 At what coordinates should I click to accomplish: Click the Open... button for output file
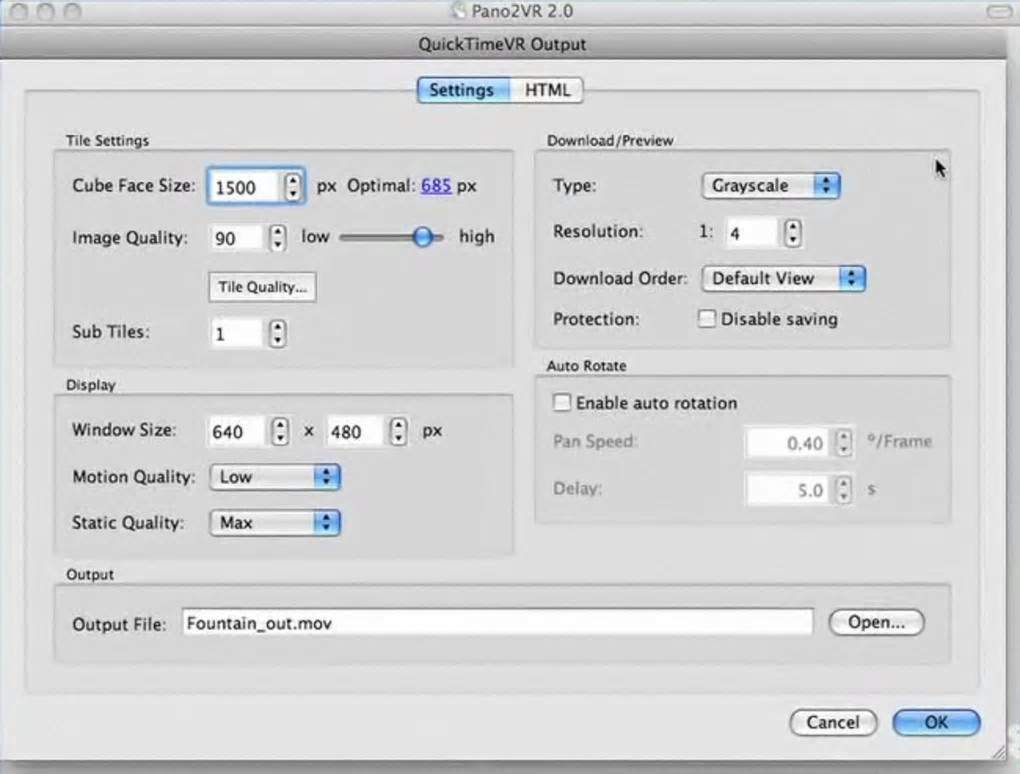tap(876, 622)
